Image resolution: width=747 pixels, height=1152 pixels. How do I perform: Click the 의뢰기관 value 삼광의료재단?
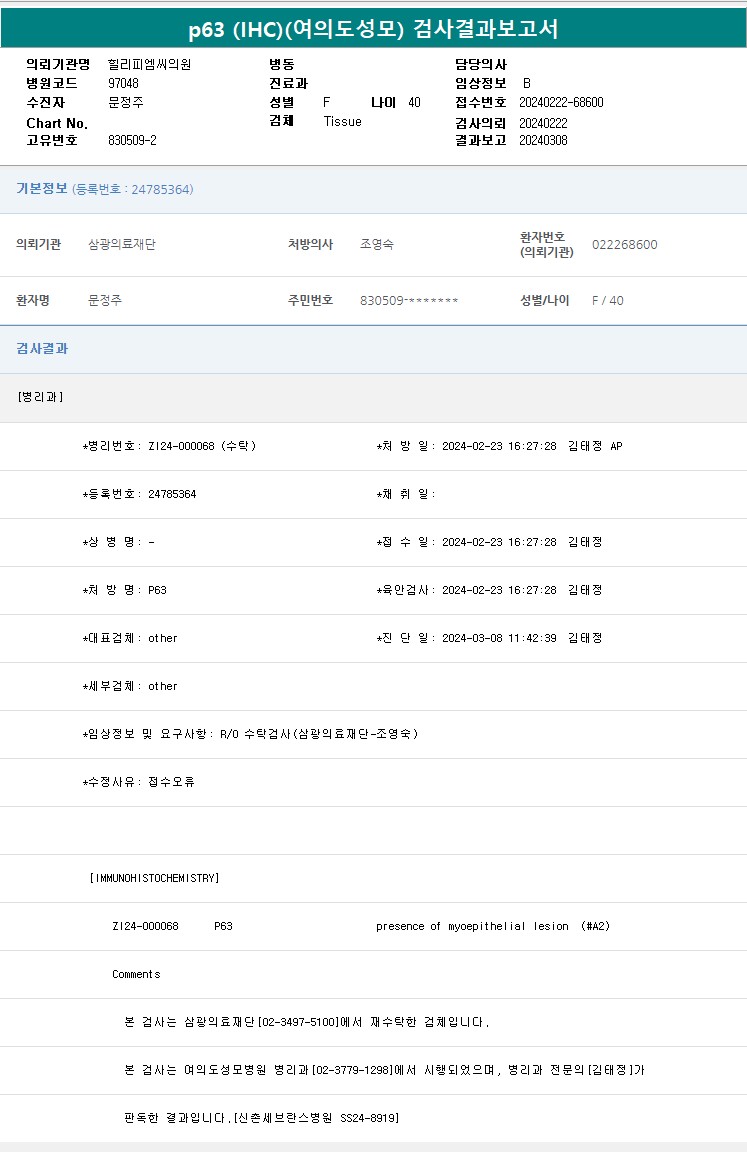[x=122, y=245]
